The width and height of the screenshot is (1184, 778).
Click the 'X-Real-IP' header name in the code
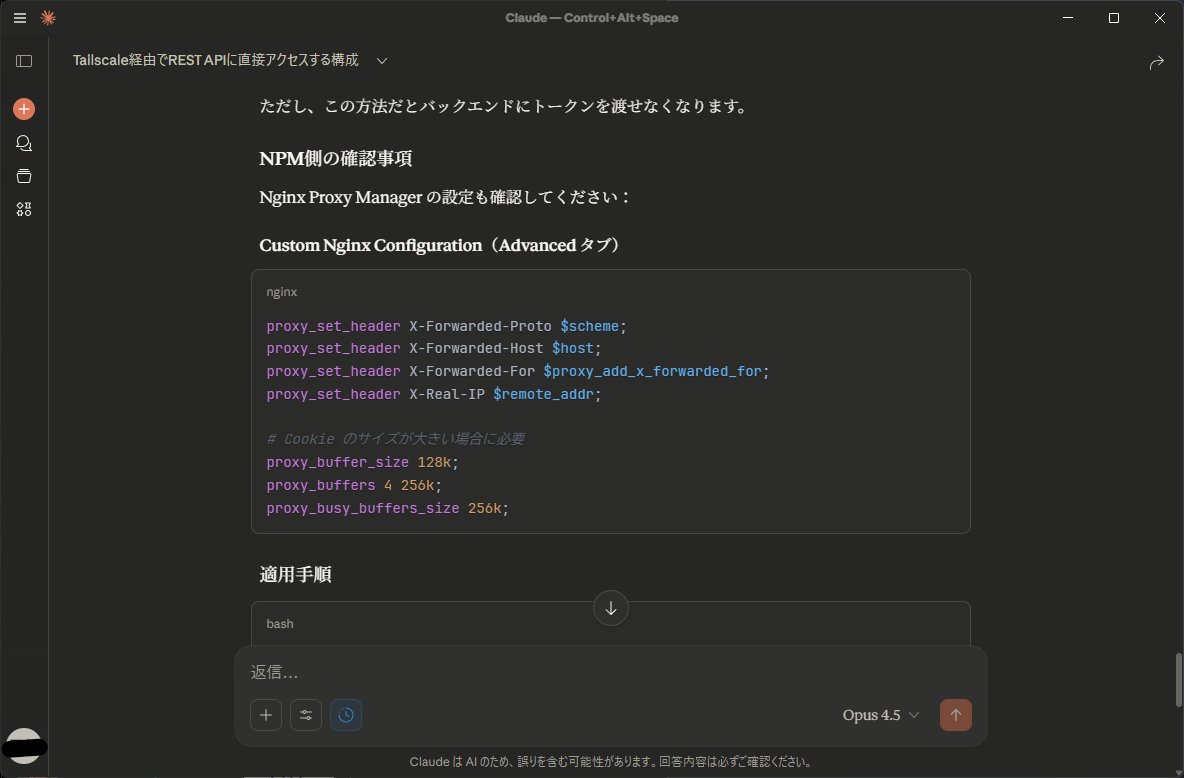click(x=447, y=394)
